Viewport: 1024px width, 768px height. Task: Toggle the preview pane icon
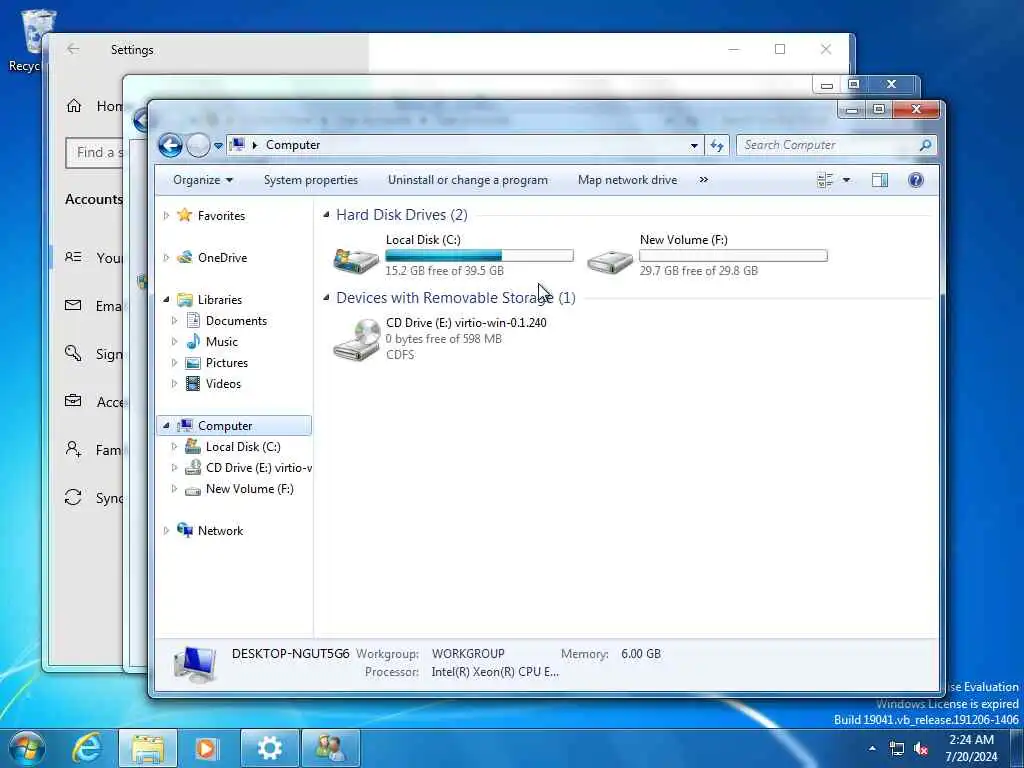point(880,180)
